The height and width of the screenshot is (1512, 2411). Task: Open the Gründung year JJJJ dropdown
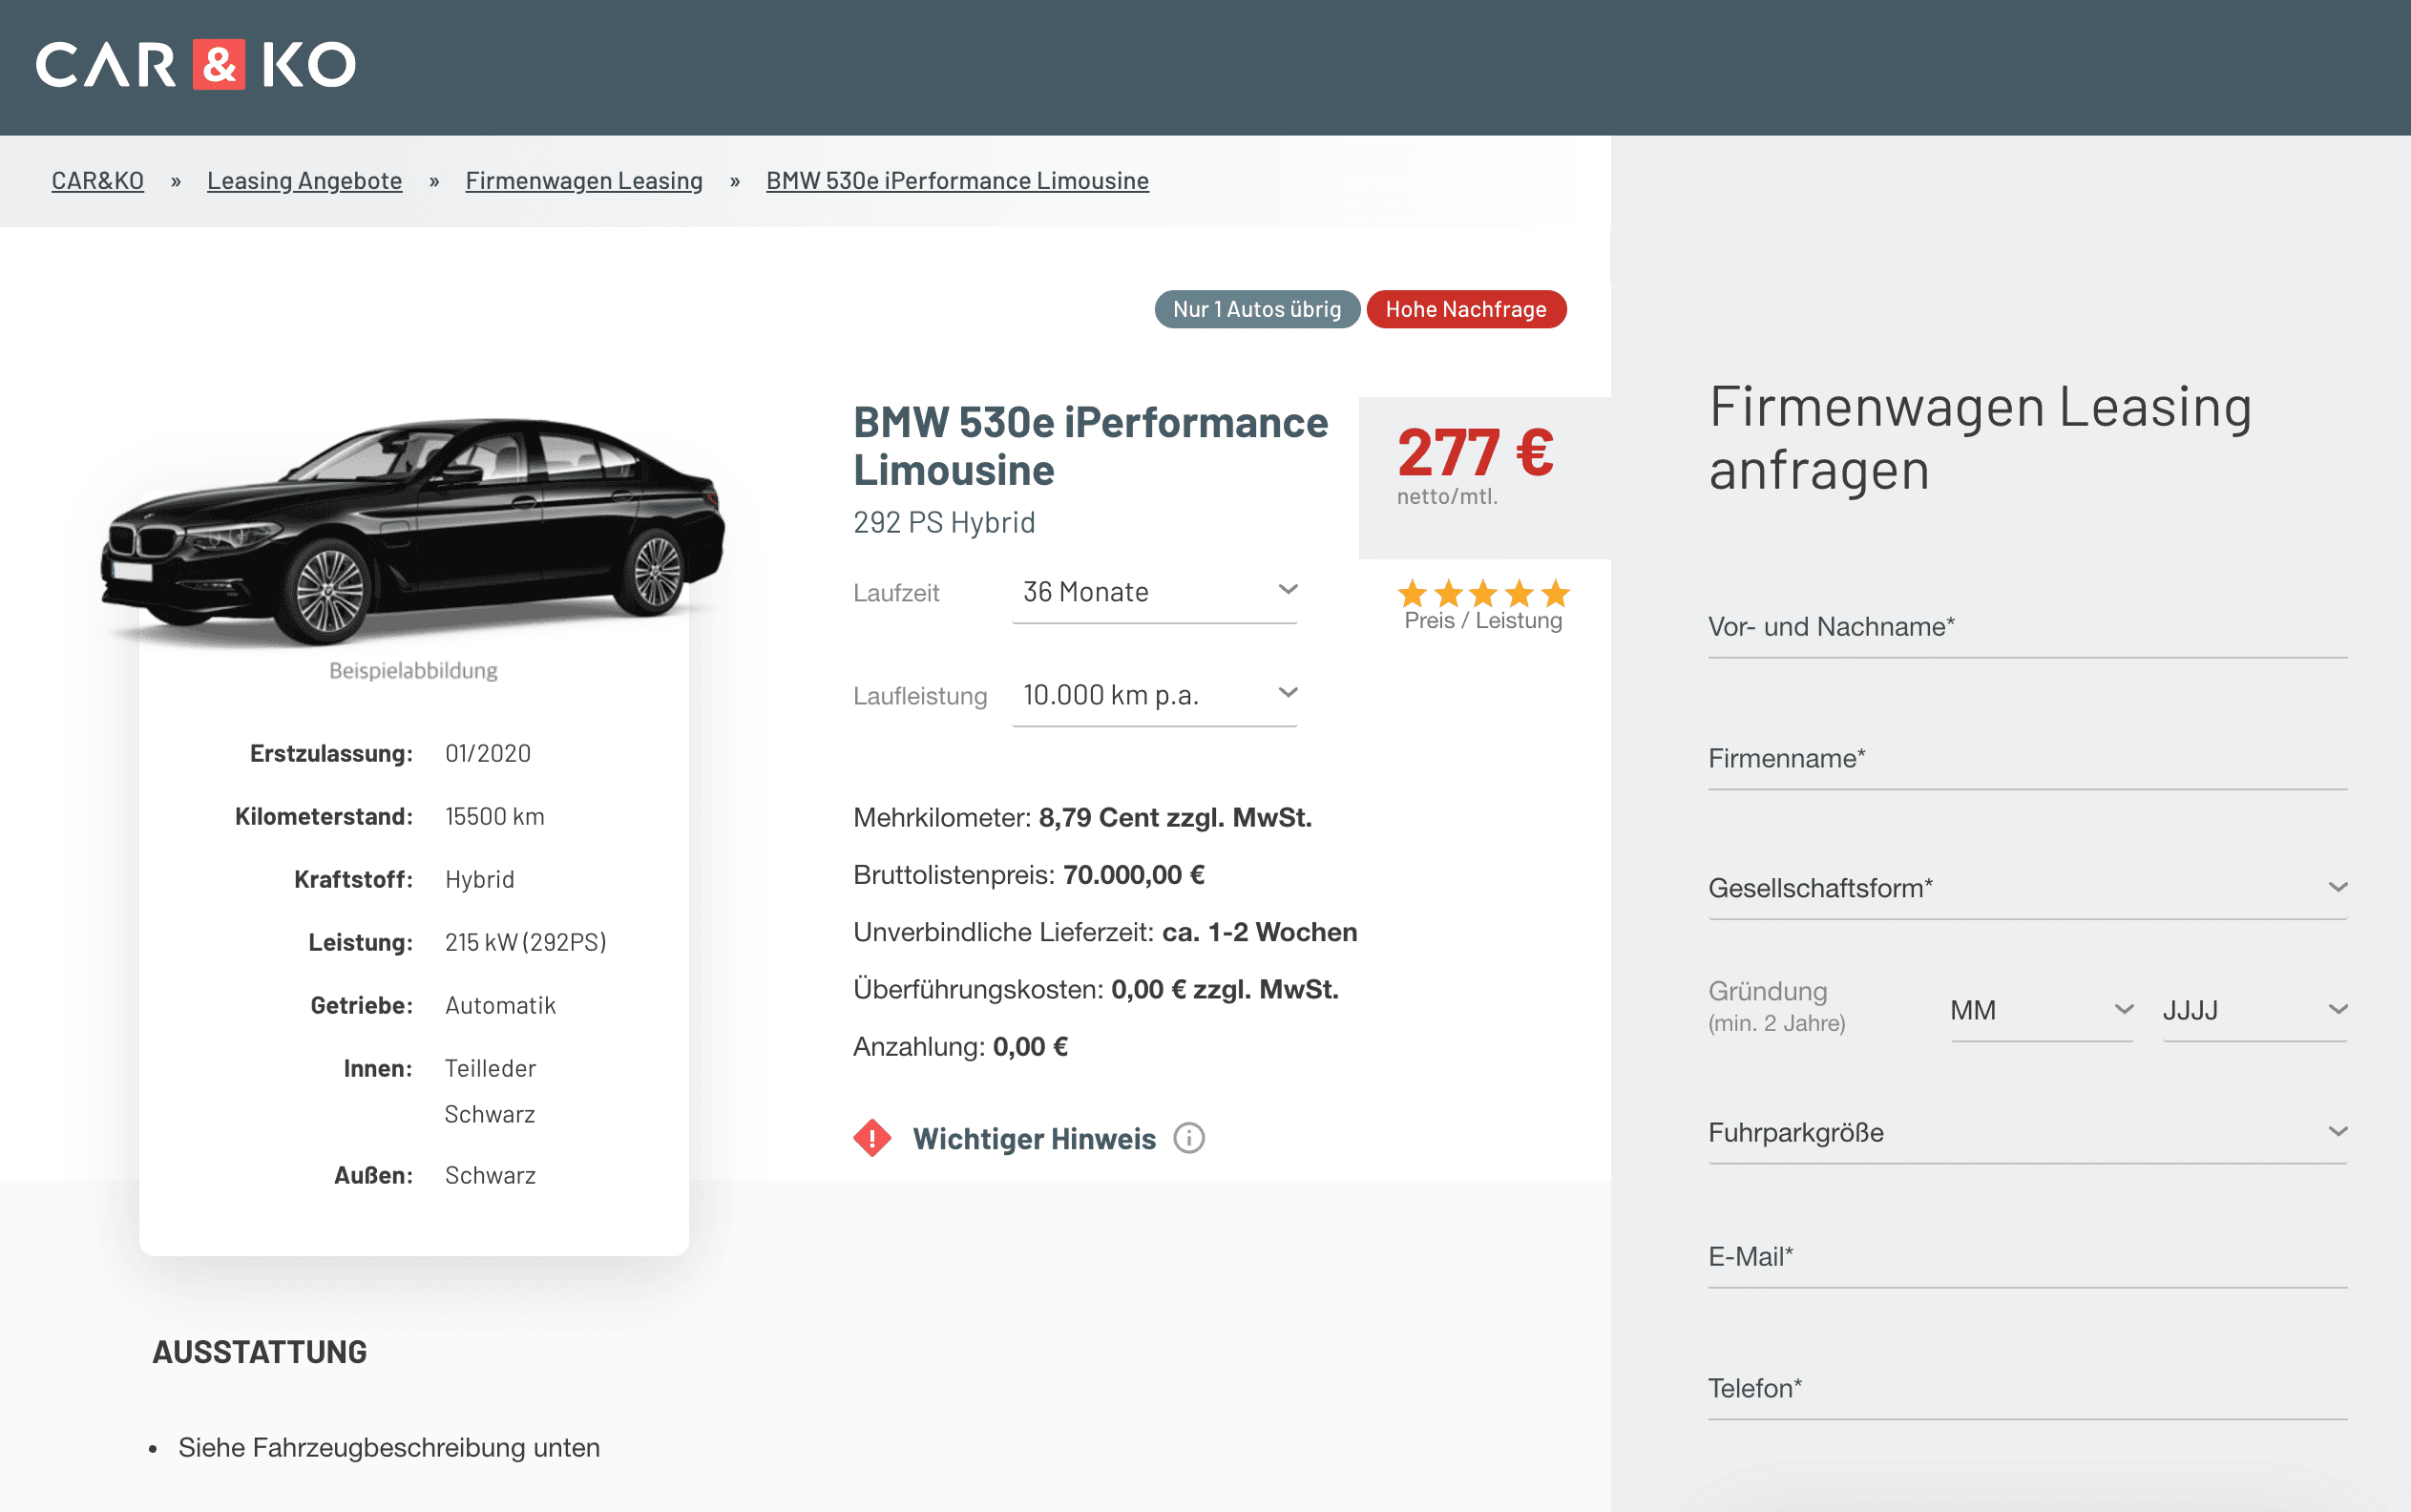(x=2254, y=1010)
